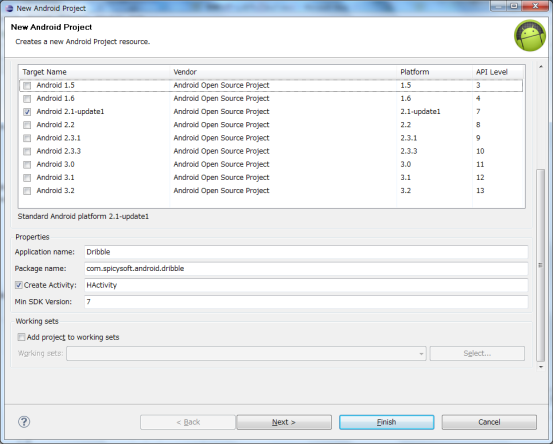Enable Add project to working sets
This screenshot has height=444, width=553.
21,337
